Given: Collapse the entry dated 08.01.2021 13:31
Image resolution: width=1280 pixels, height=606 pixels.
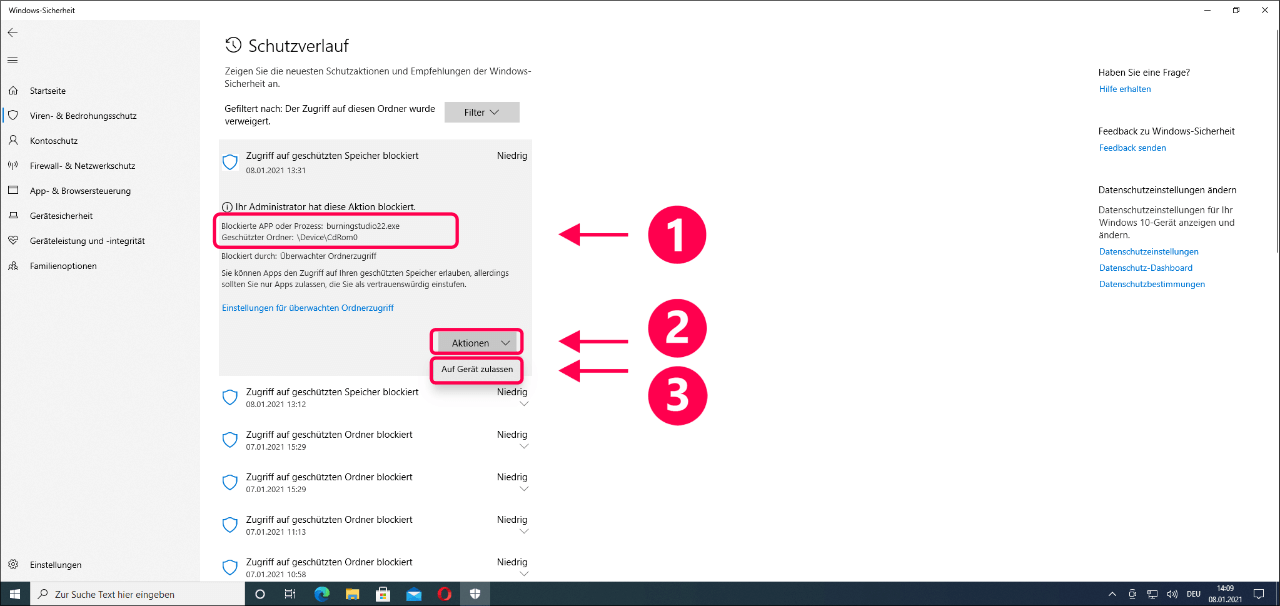Looking at the screenshot, I should point(374,163).
